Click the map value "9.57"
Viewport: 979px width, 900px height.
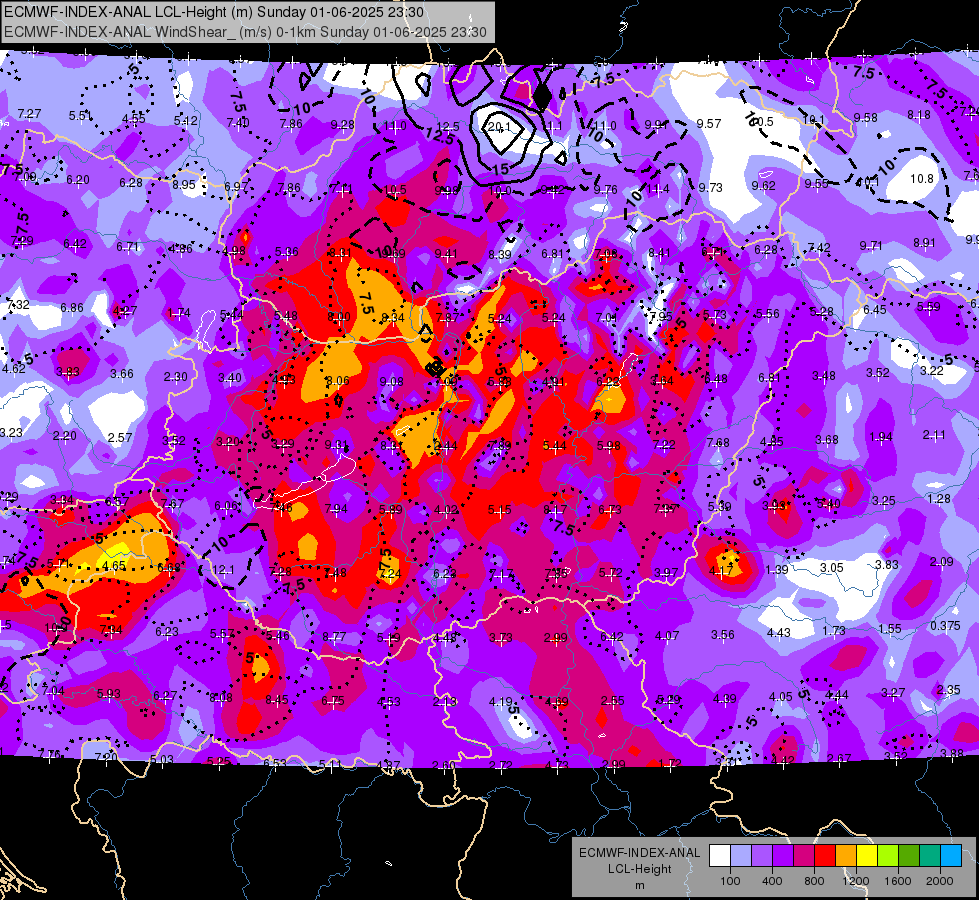(709, 124)
